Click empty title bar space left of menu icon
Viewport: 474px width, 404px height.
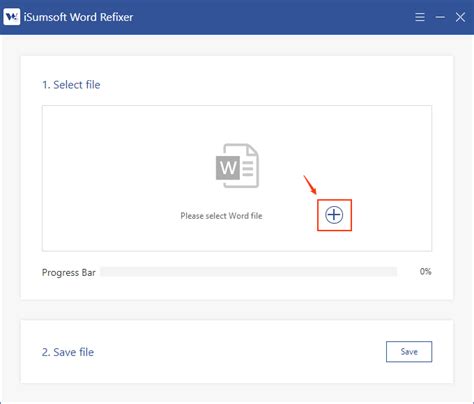click(x=273, y=17)
